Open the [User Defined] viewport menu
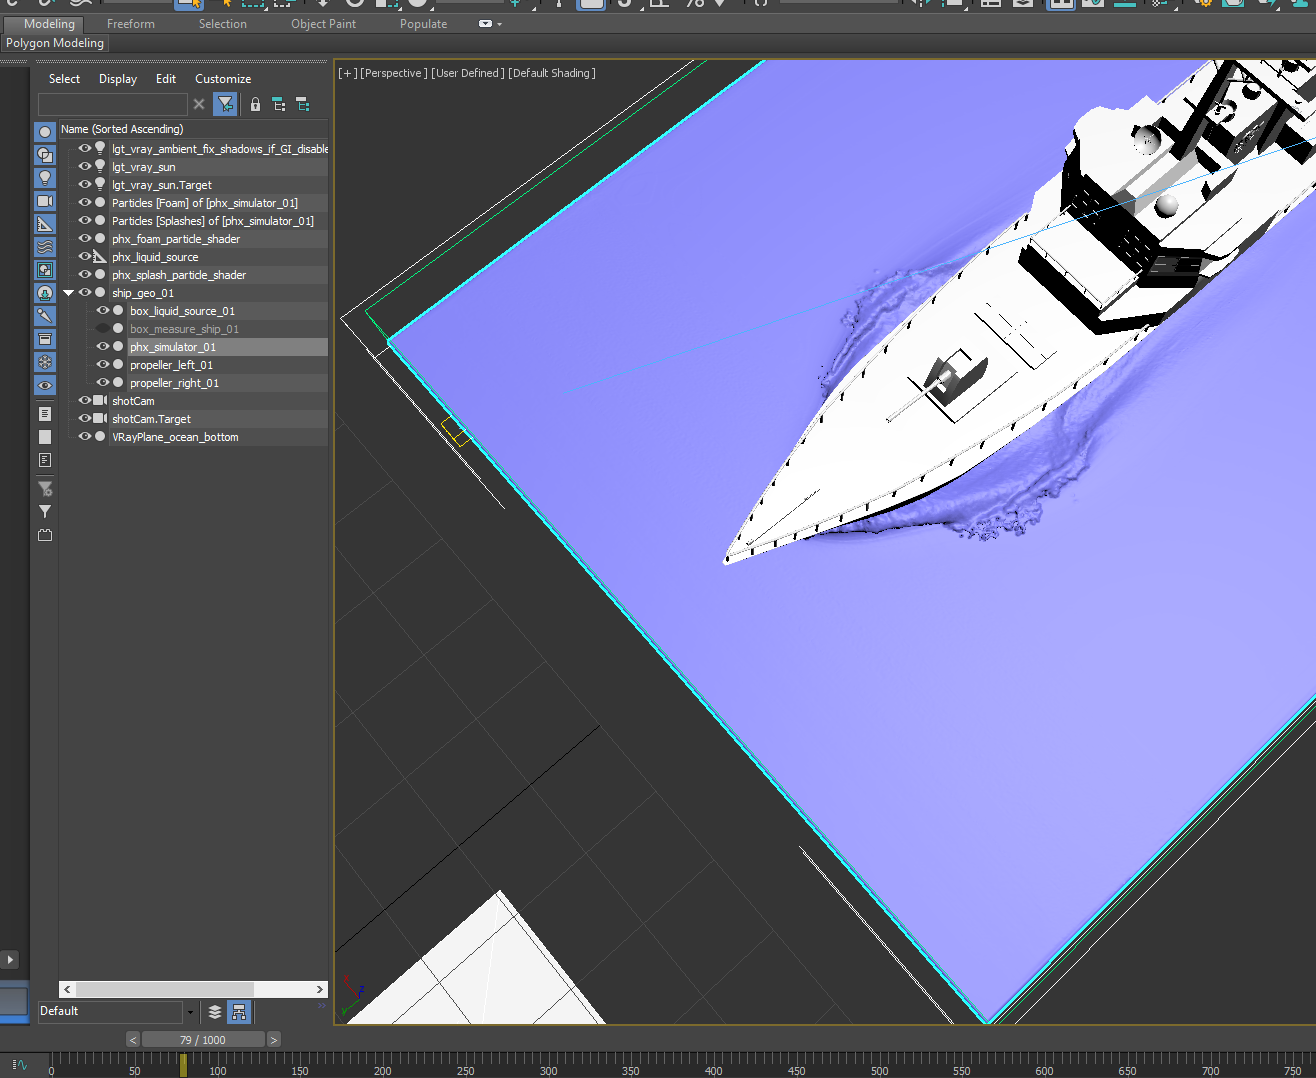This screenshot has height=1078, width=1316. 468,73
